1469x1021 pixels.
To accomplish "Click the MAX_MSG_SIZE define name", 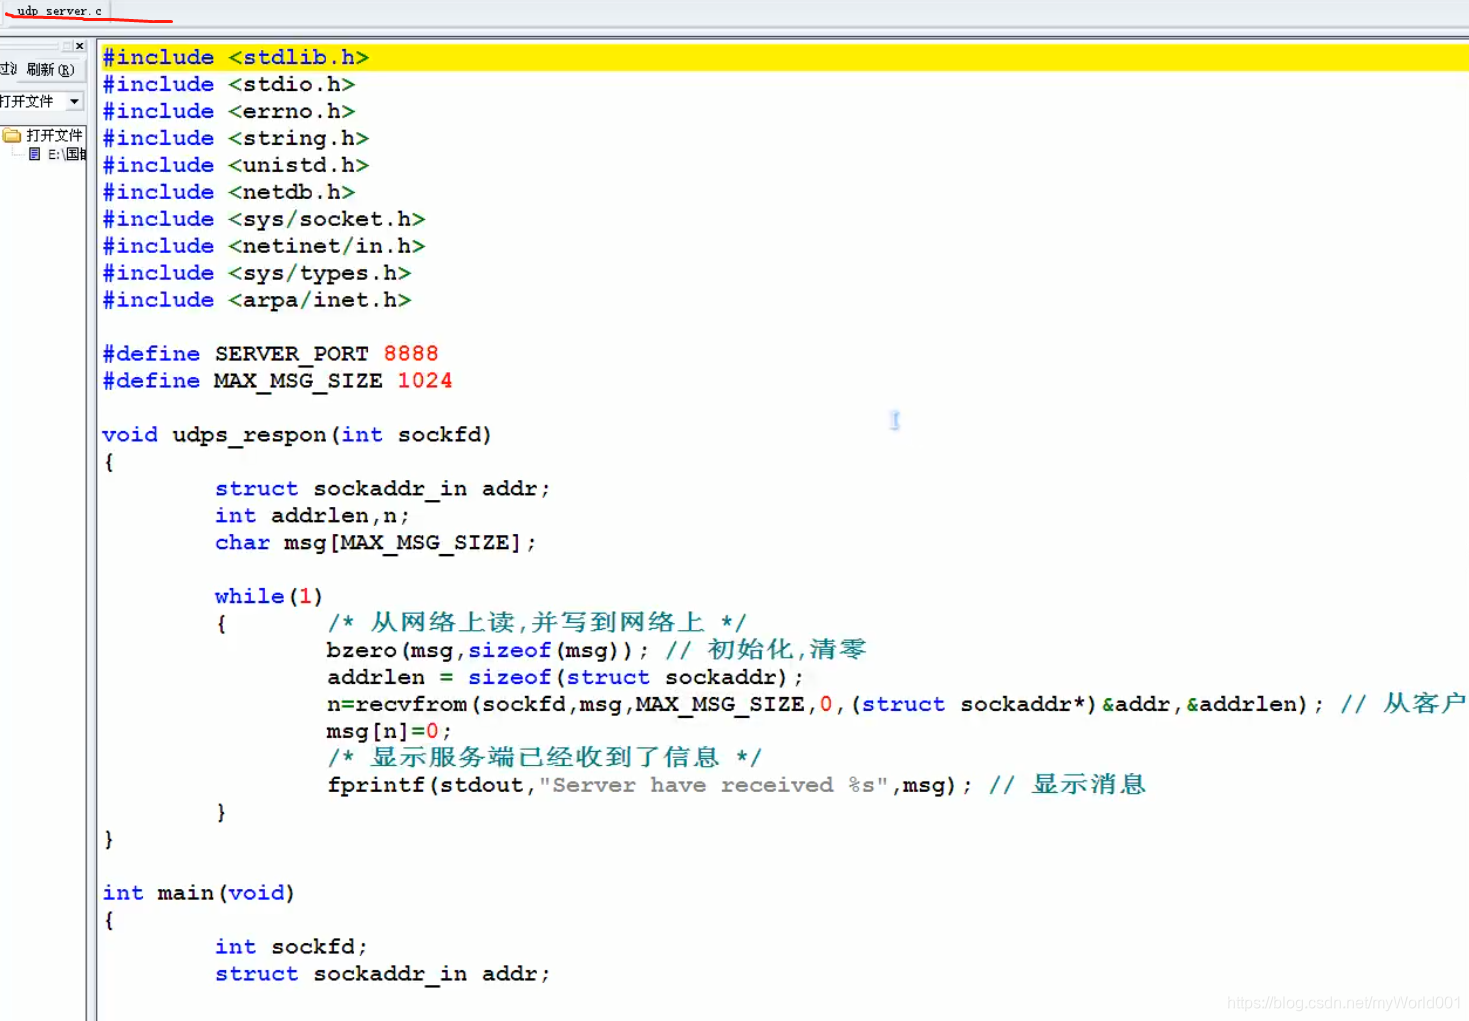I will click(298, 381).
